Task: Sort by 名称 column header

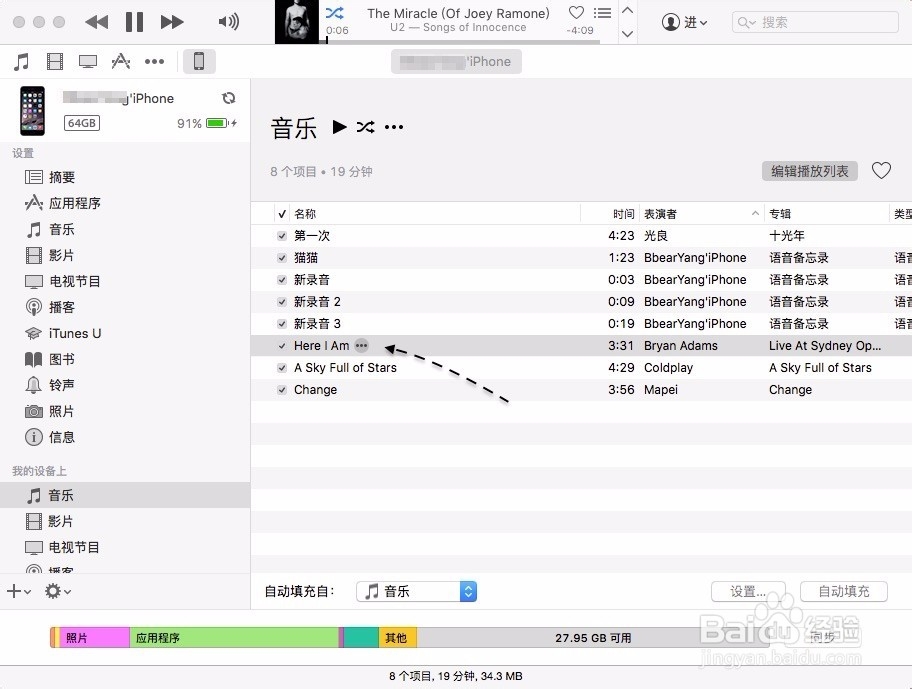Action: pyautogui.click(x=305, y=213)
